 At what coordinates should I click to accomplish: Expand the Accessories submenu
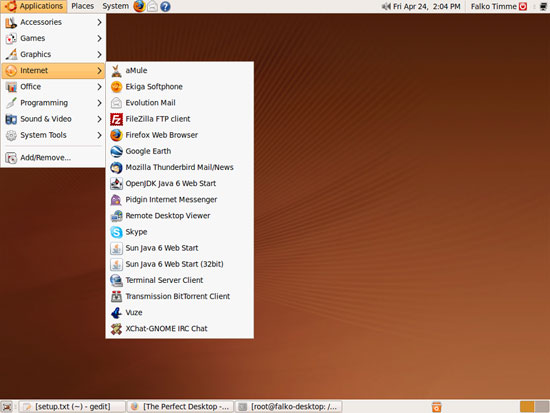53,22
